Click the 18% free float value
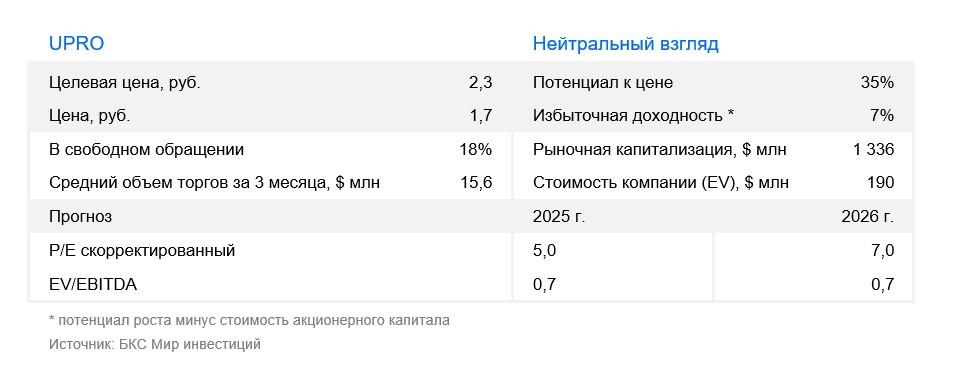 (x=475, y=150)
